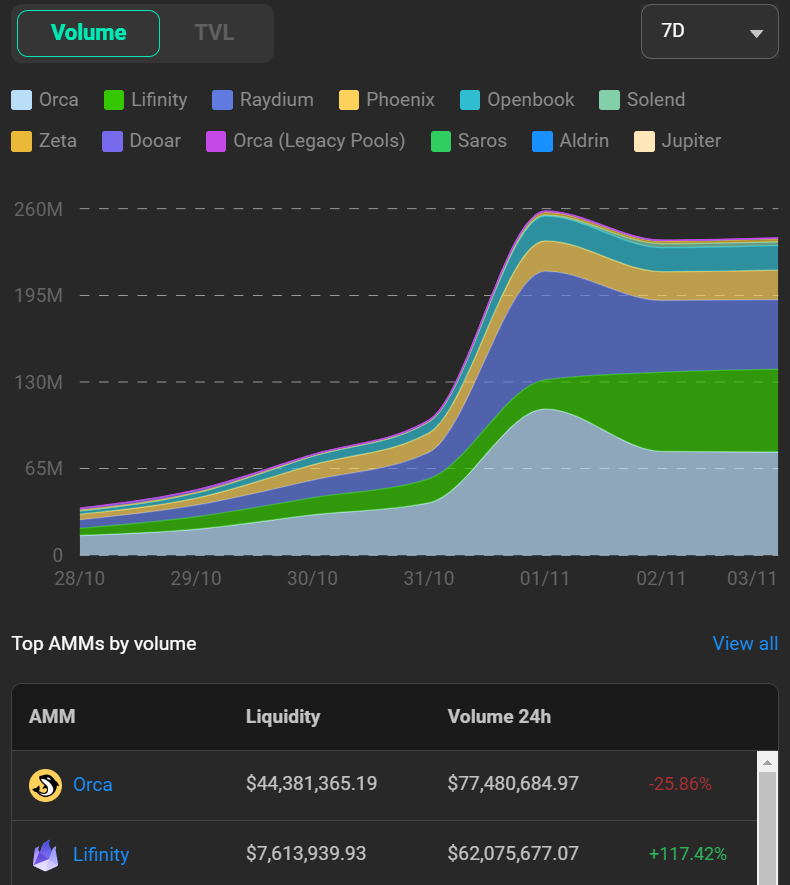The image size is (790, 885).
Task: Click the Volume 24h column header
Action: [499, 717]
